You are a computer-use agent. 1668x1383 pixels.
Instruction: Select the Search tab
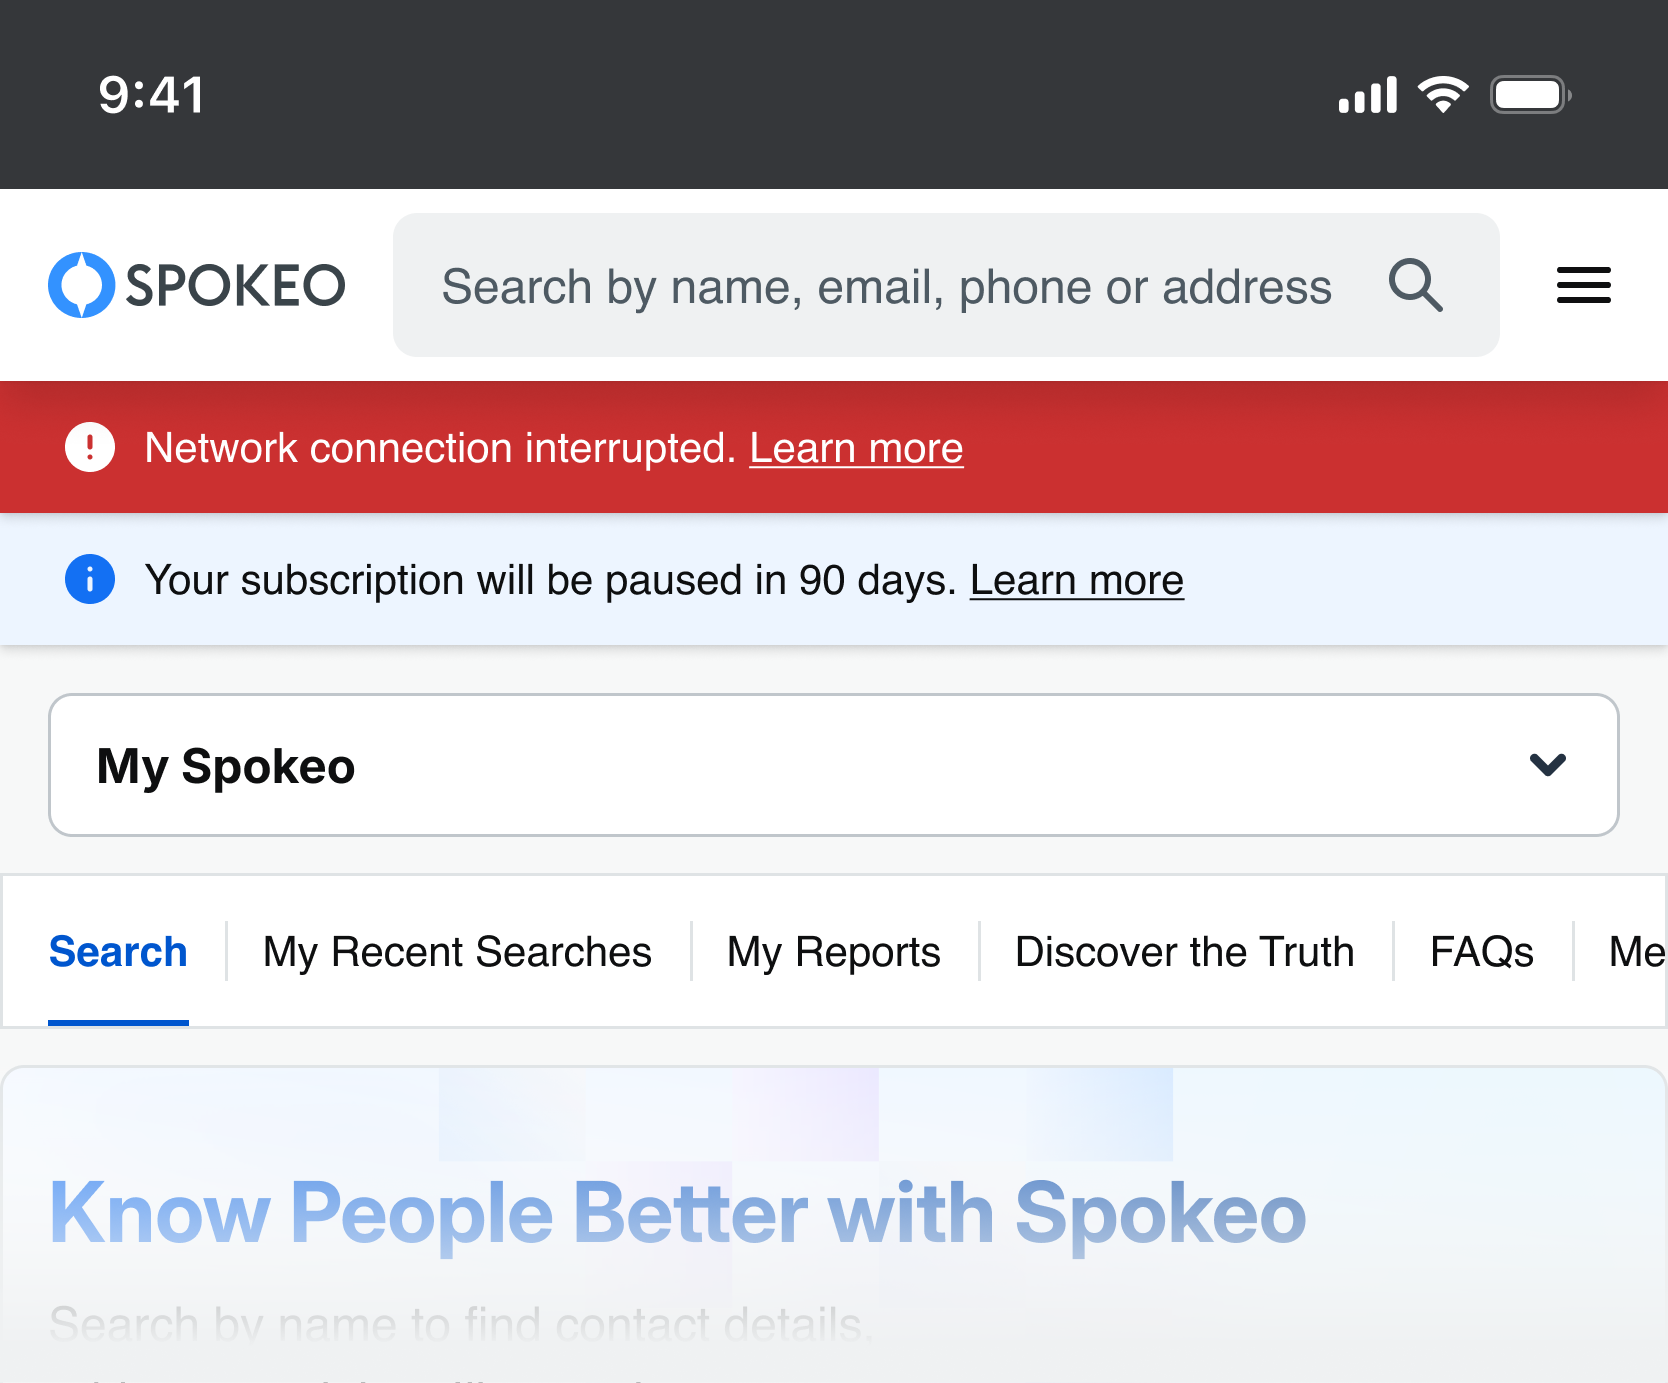click(x=118, y=952)
